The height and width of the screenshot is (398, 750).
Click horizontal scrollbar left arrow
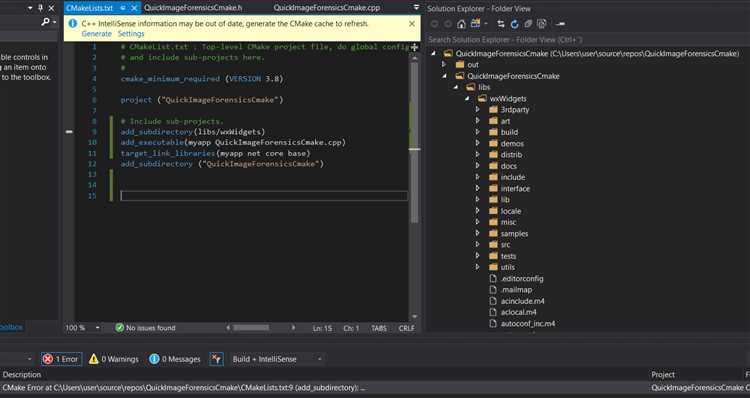coord(229,328)
